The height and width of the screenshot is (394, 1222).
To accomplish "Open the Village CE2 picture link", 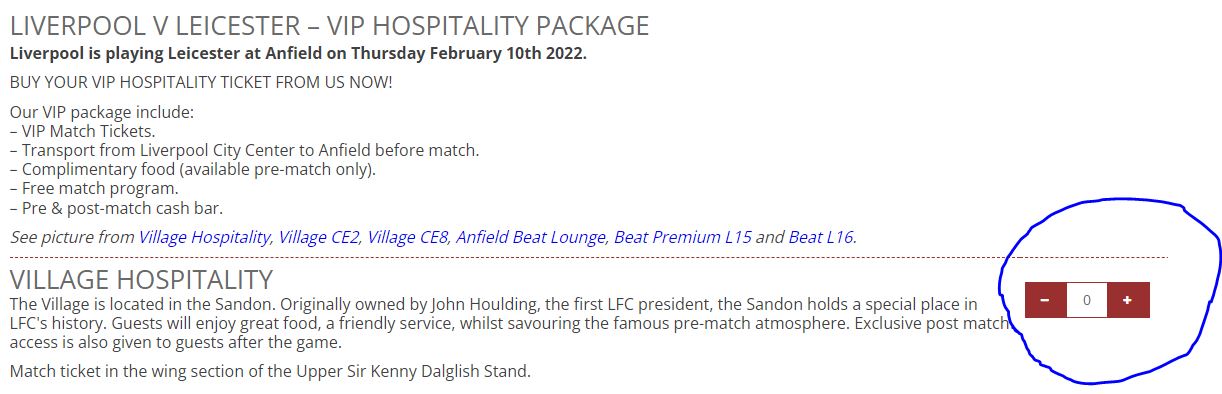I will click(x=319, y=238).
